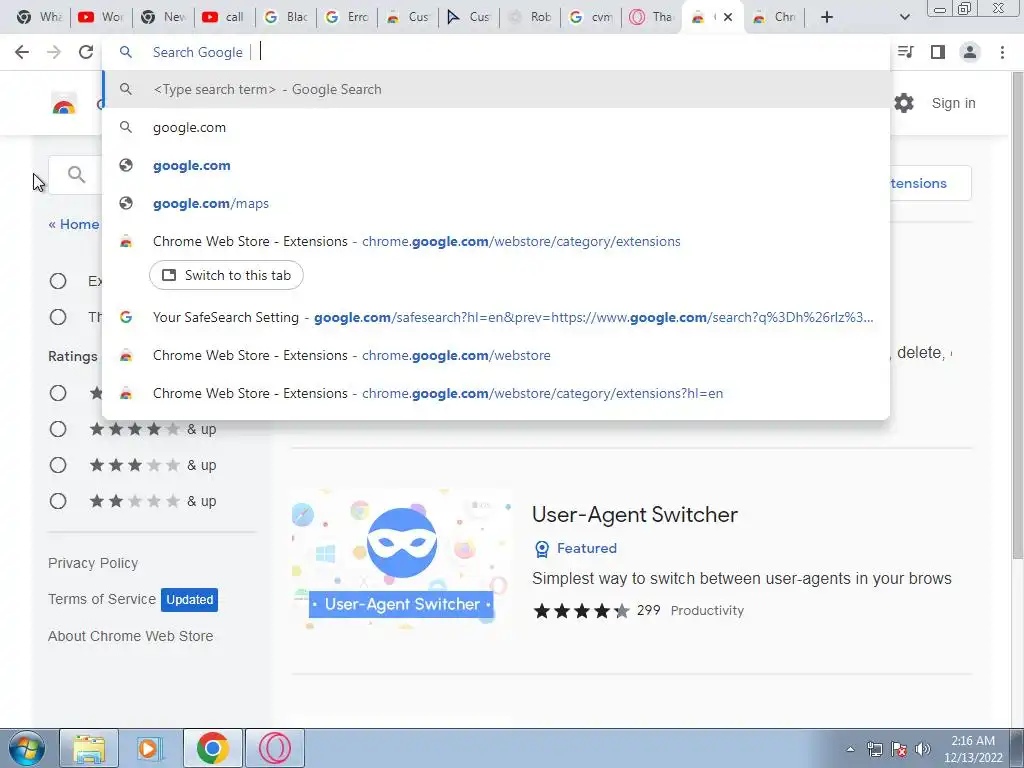This screenshot has height=768, width=1024.
Task: Select the 3 stars & up rating
Action: tap(58, 465)
